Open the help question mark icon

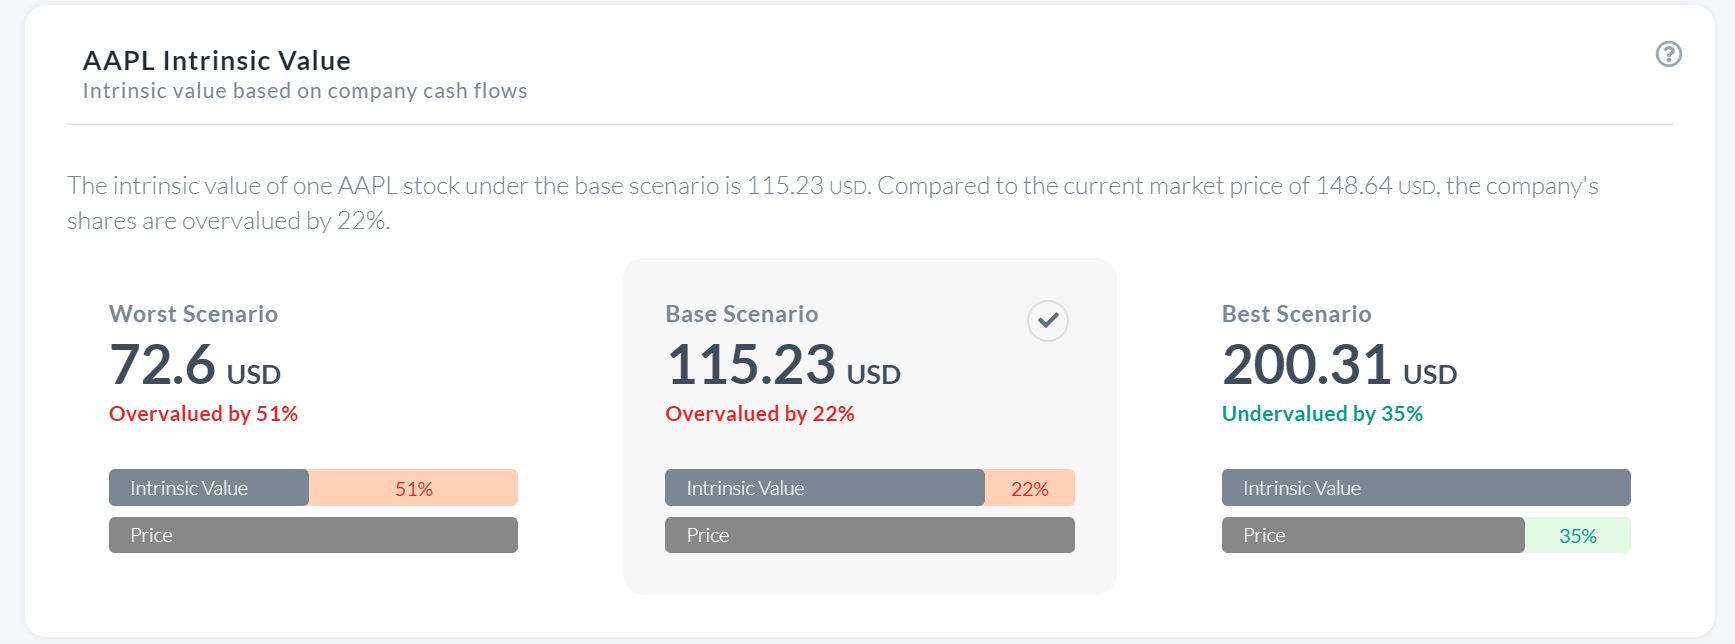(1668, 54)
